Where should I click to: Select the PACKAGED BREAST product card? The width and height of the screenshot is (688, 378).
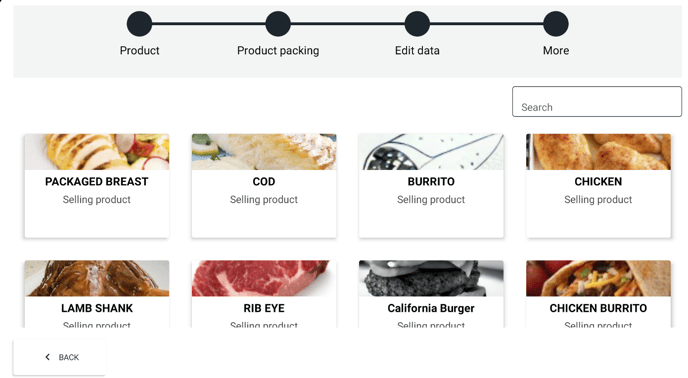click(x=97, y=186)
